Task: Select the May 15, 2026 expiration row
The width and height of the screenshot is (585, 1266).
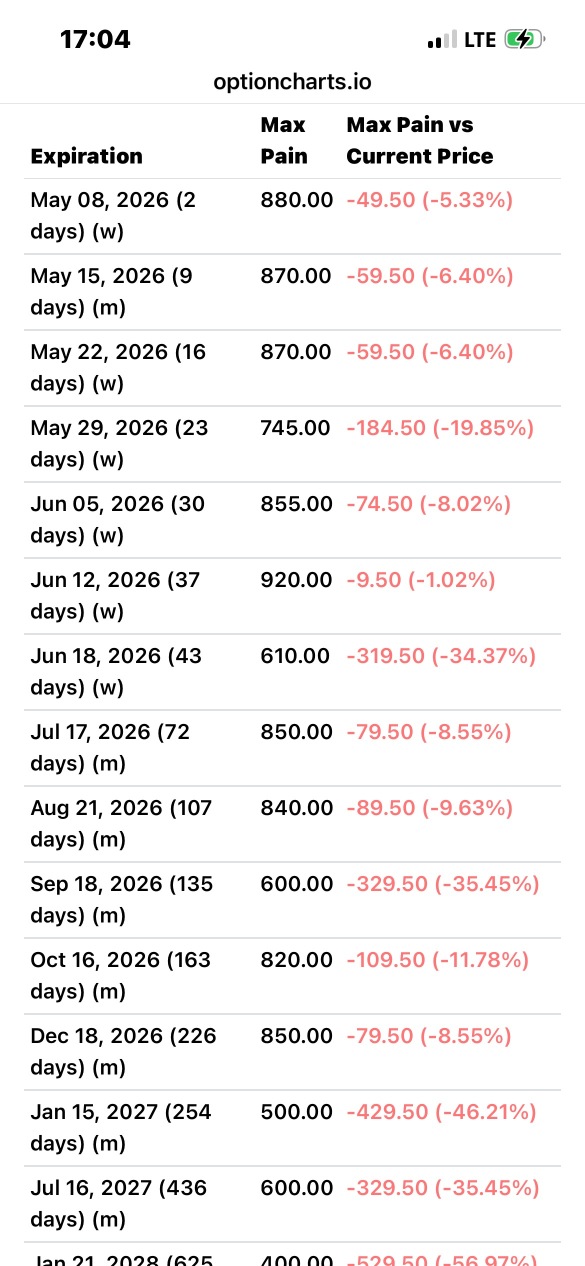Action: [292, 292]
